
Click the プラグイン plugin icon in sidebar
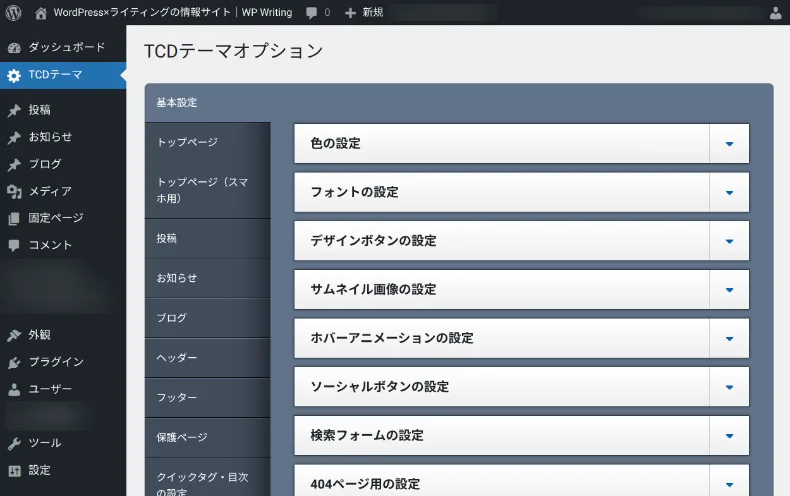(14, 362)
